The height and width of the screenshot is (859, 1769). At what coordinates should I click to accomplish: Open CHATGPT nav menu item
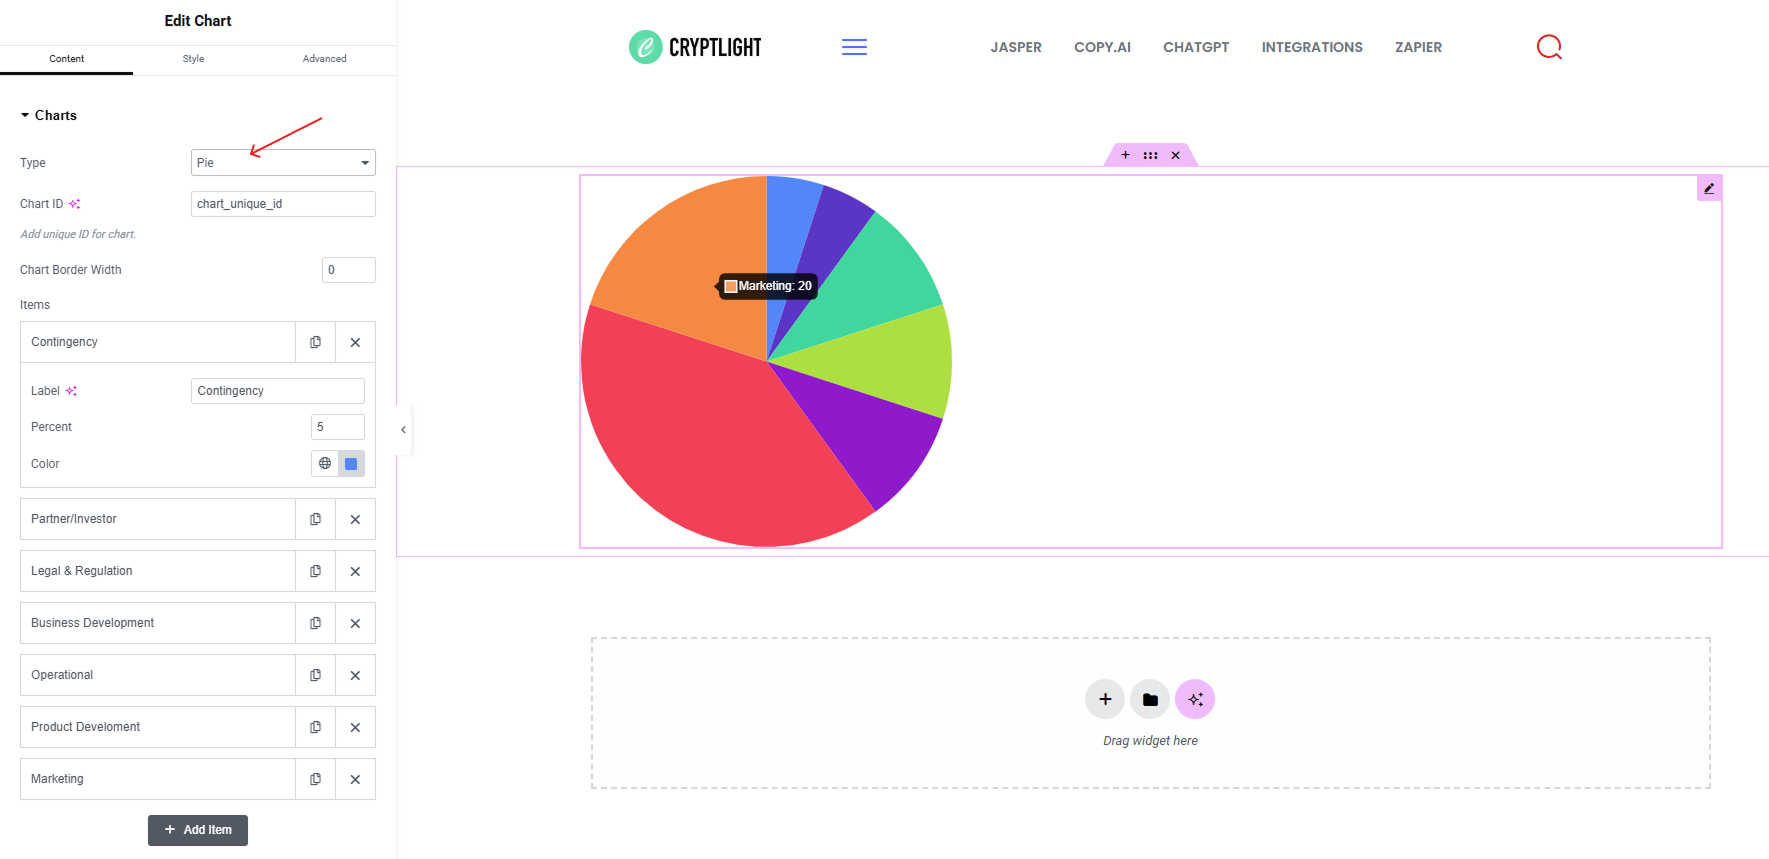click(x=1196, y=47)
